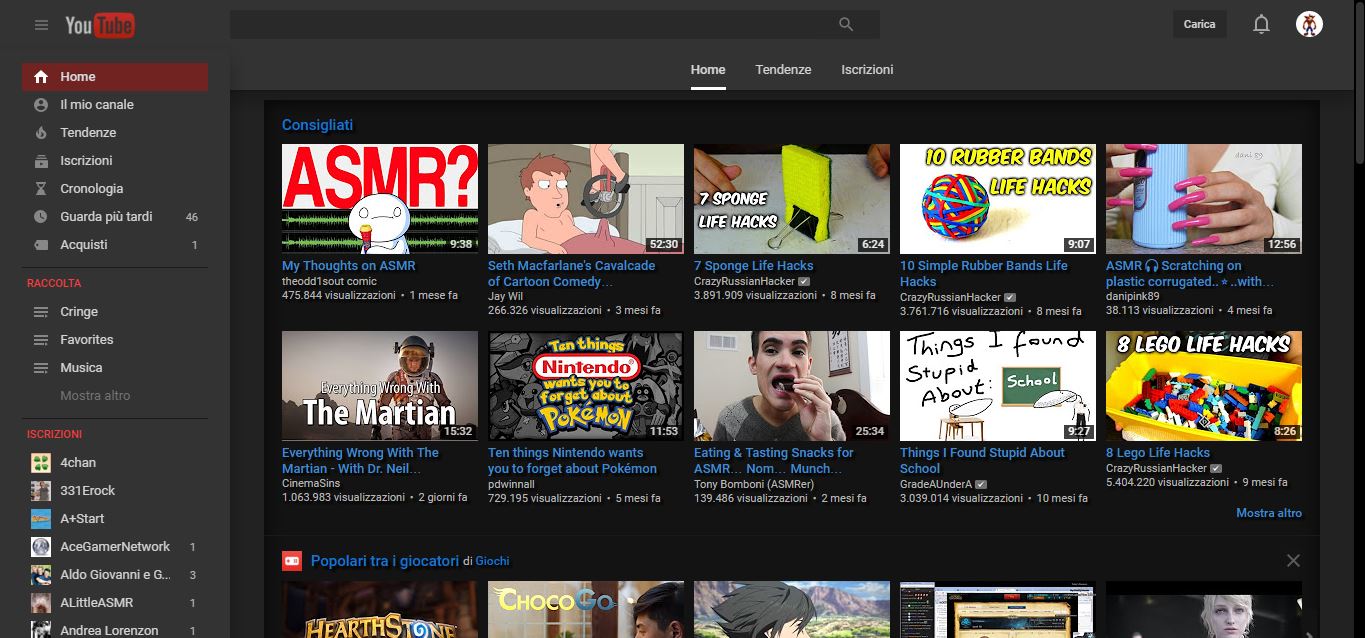Click the Il mio canale profile icon
Viewport: 1365px width, 638px height.
coord(41,105)
